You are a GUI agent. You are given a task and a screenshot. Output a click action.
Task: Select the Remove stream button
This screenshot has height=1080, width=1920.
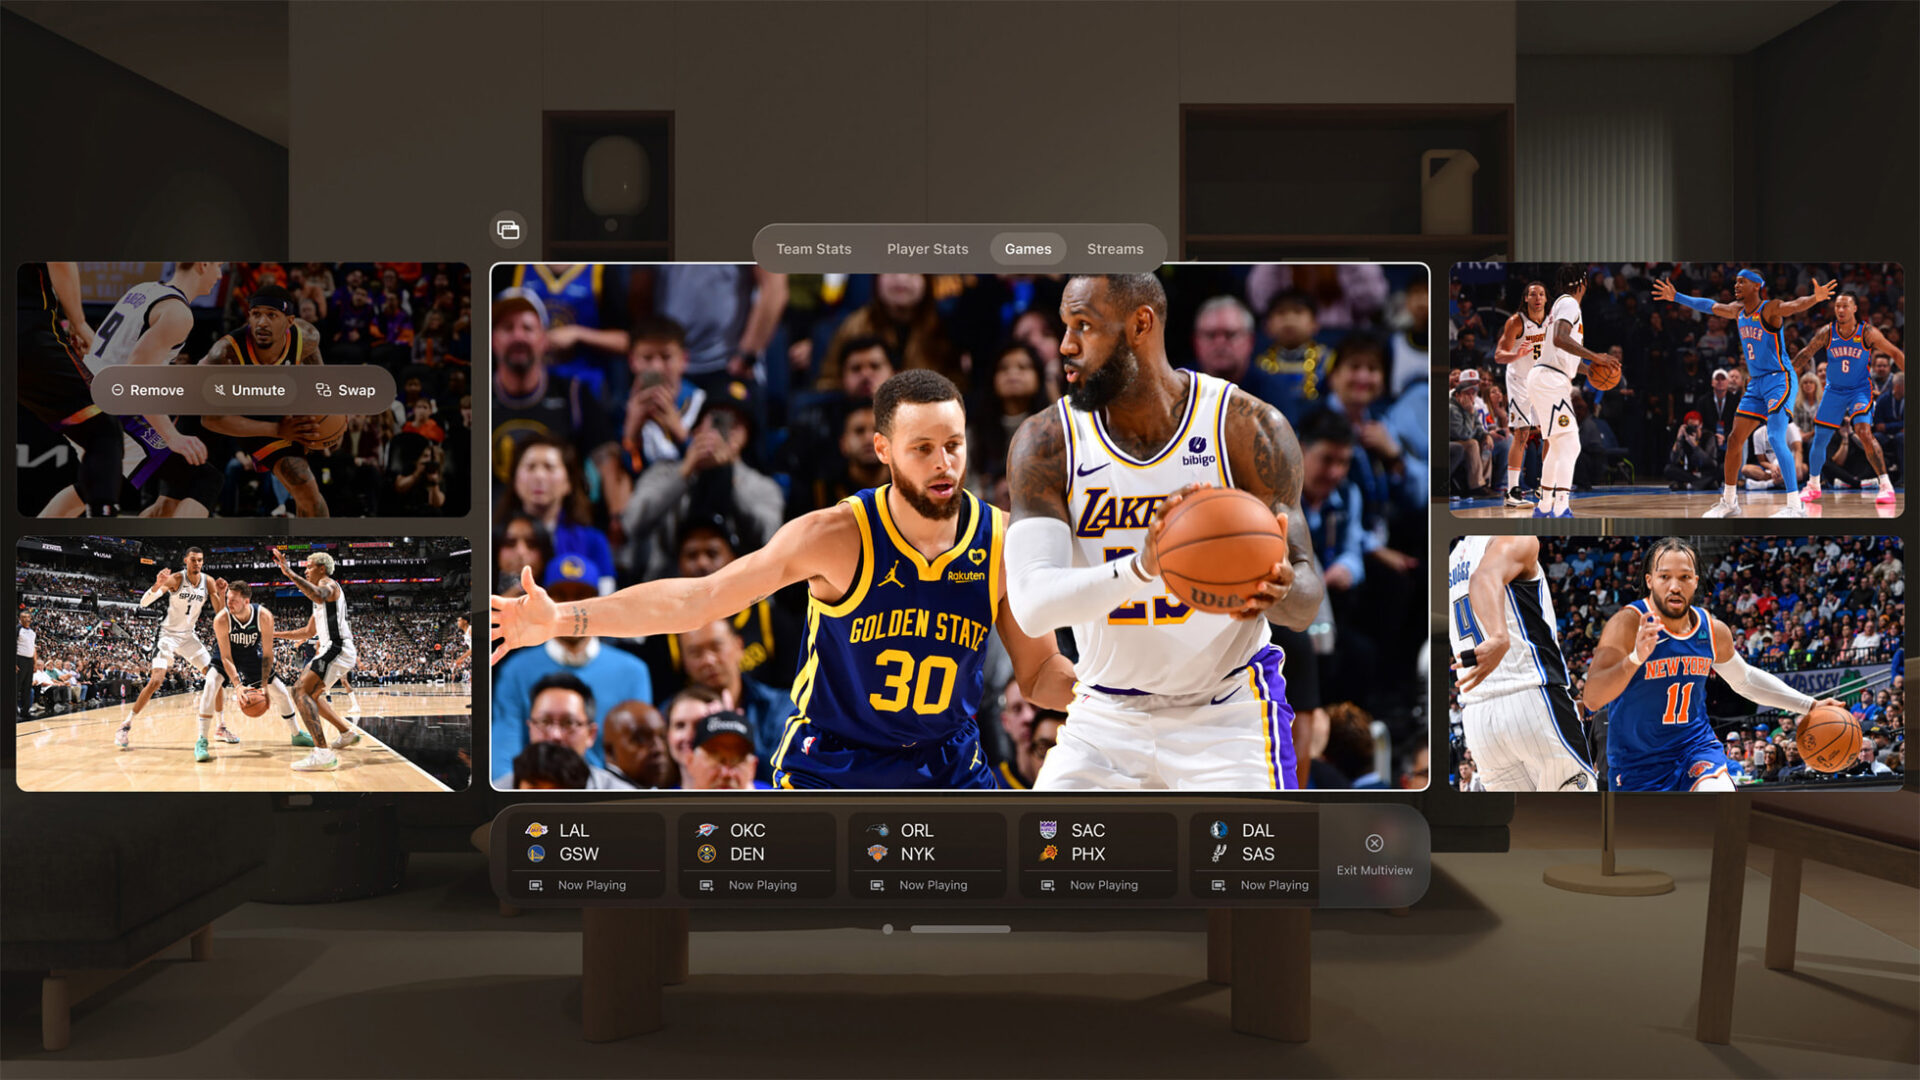click(x=145, y=389)
